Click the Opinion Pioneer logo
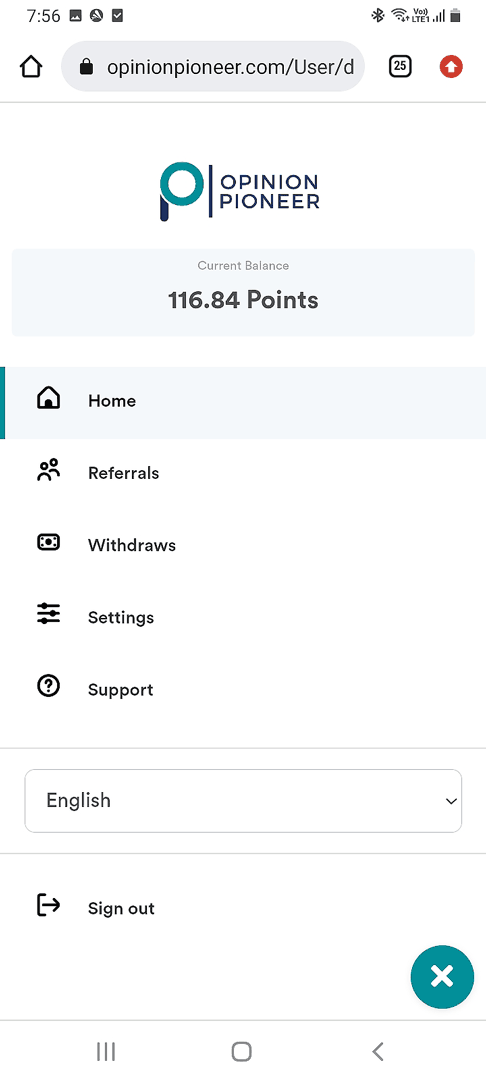This screenshot has height=1080, width=486. pyautogui.click(x=240, y=191)
